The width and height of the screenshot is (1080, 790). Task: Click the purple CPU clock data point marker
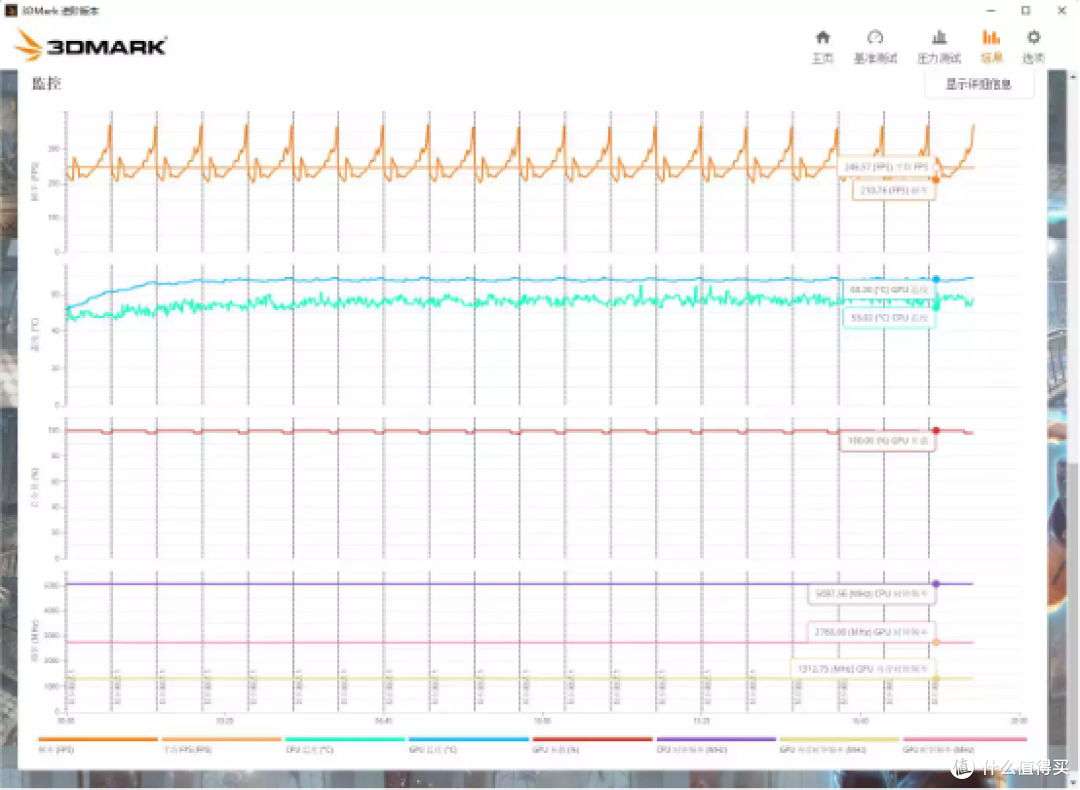pyautogui.click(x=936, y=584)
